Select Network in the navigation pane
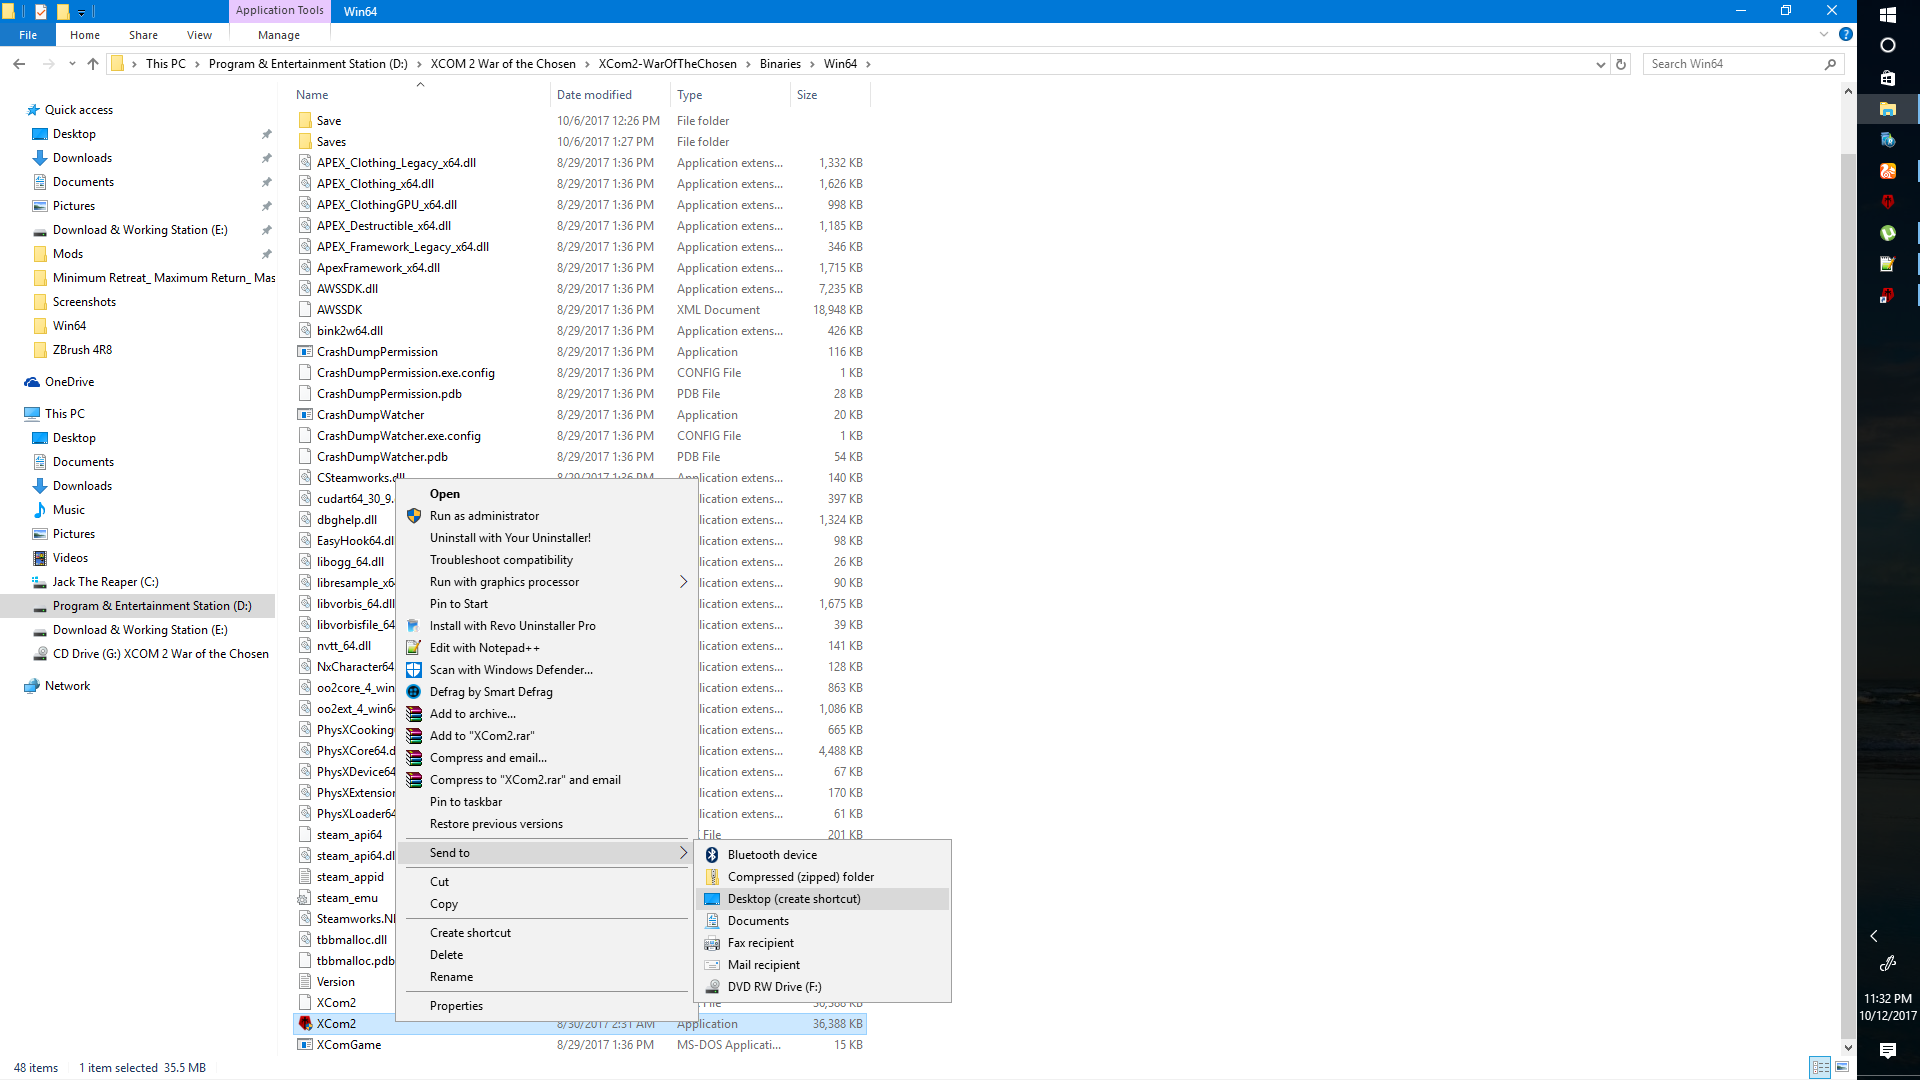 tap(67, 686)
